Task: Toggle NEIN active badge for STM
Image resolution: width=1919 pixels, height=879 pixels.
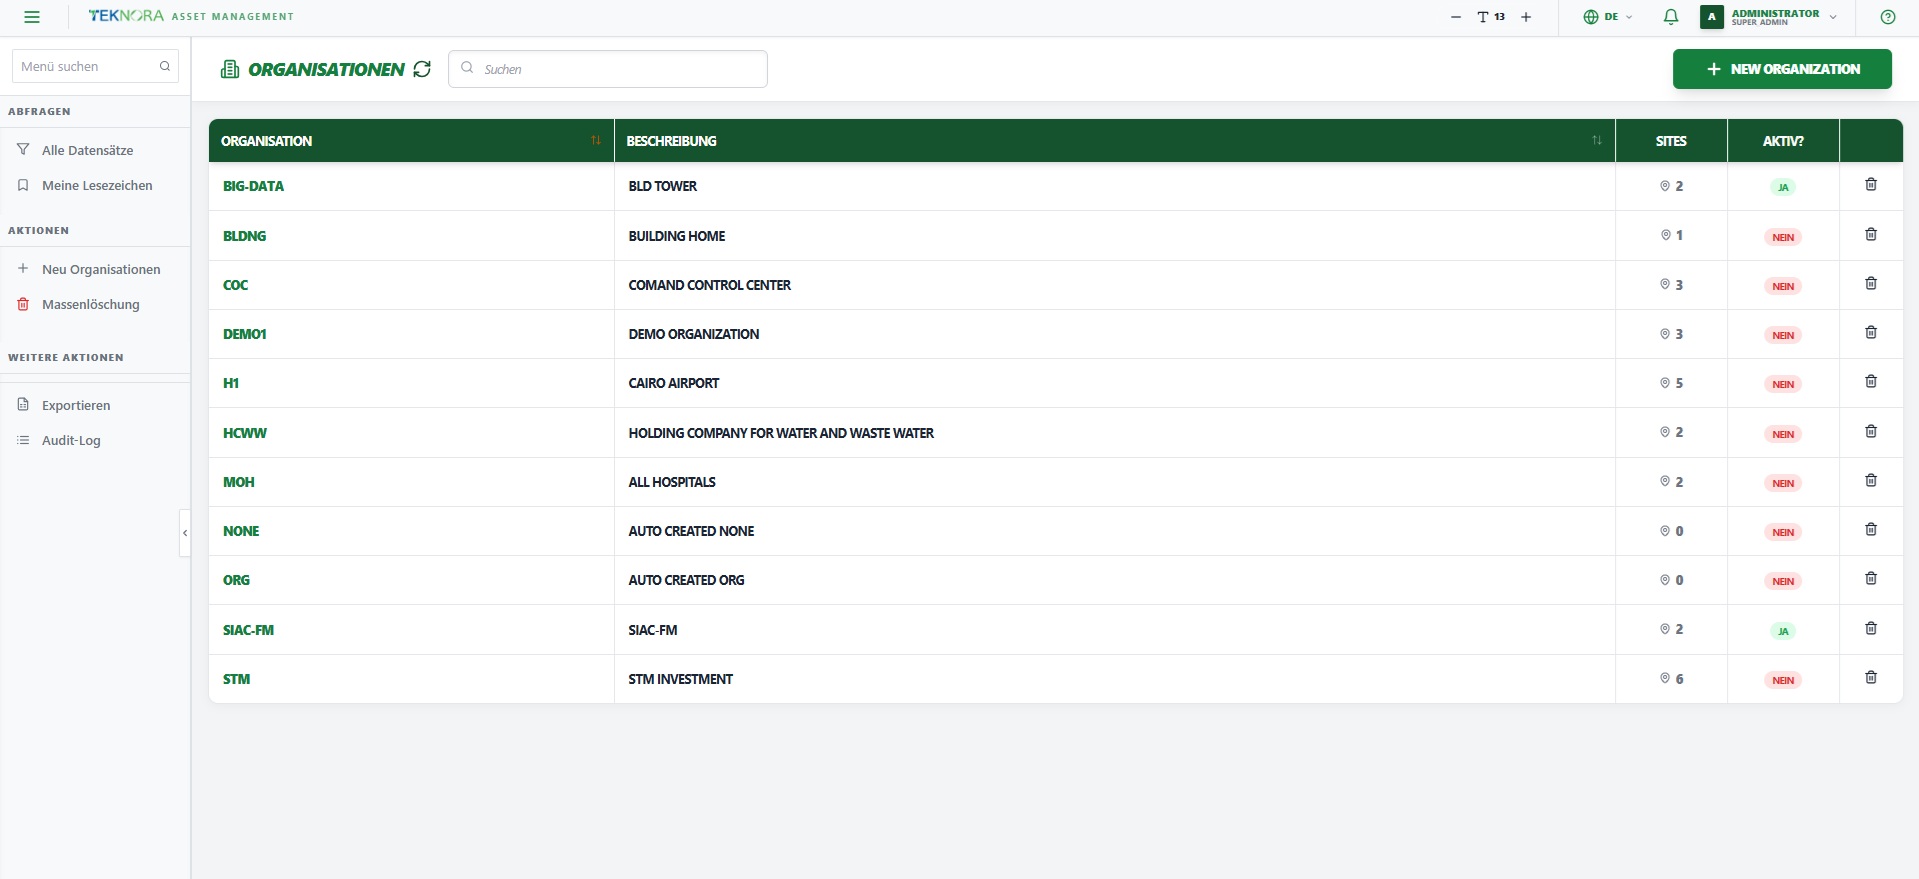Action: (1783, 680)
